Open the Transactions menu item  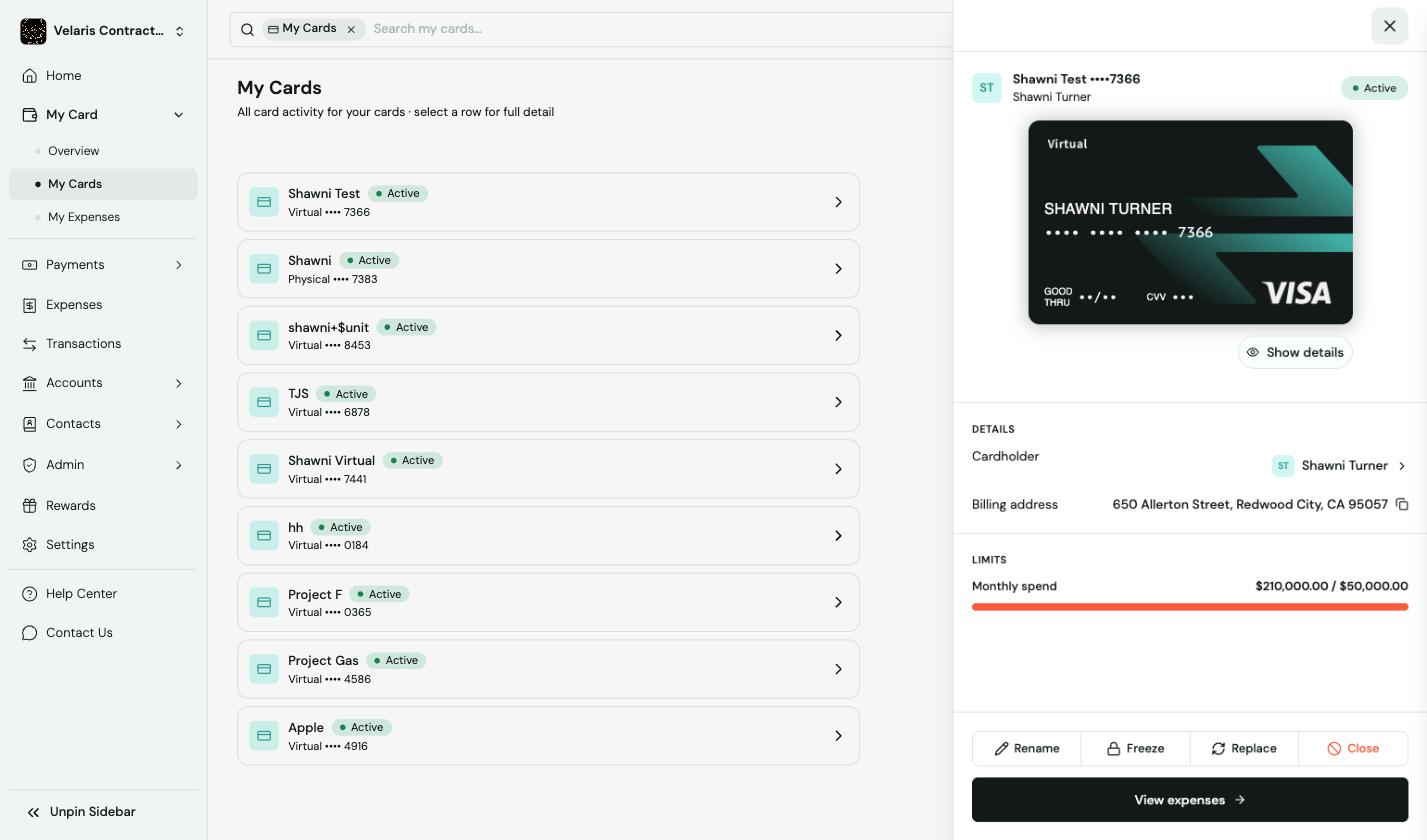click(x=84, y=344)
